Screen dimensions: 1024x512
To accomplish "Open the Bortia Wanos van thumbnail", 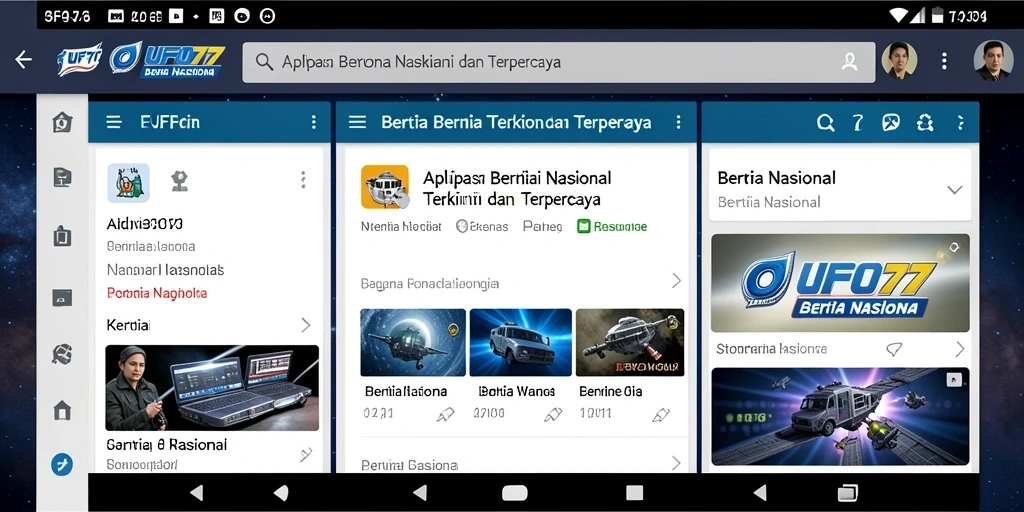I will [x=520, y=342].
